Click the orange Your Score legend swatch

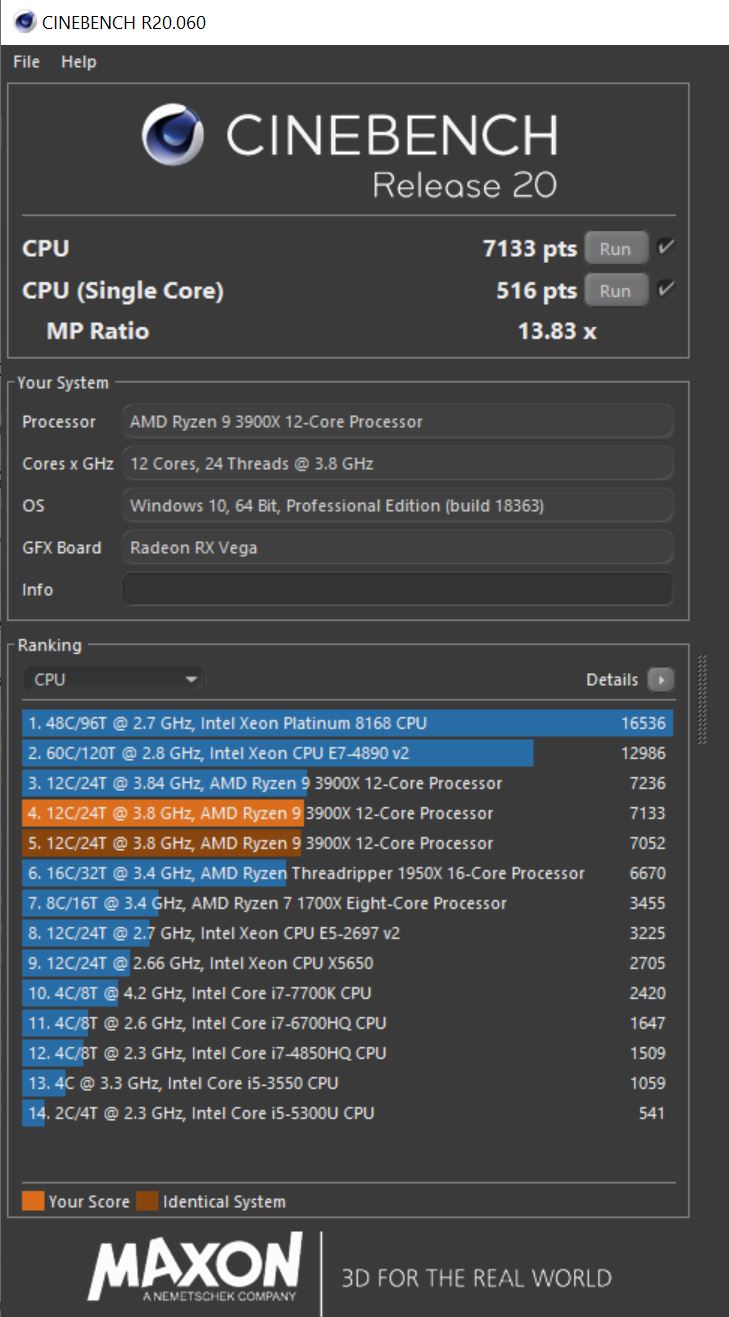(33, 1201)
